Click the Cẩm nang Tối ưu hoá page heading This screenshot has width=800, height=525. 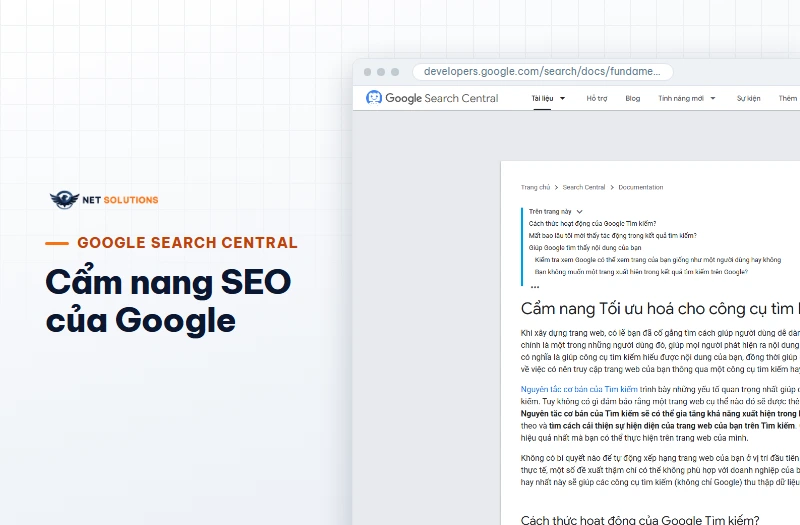660,309
